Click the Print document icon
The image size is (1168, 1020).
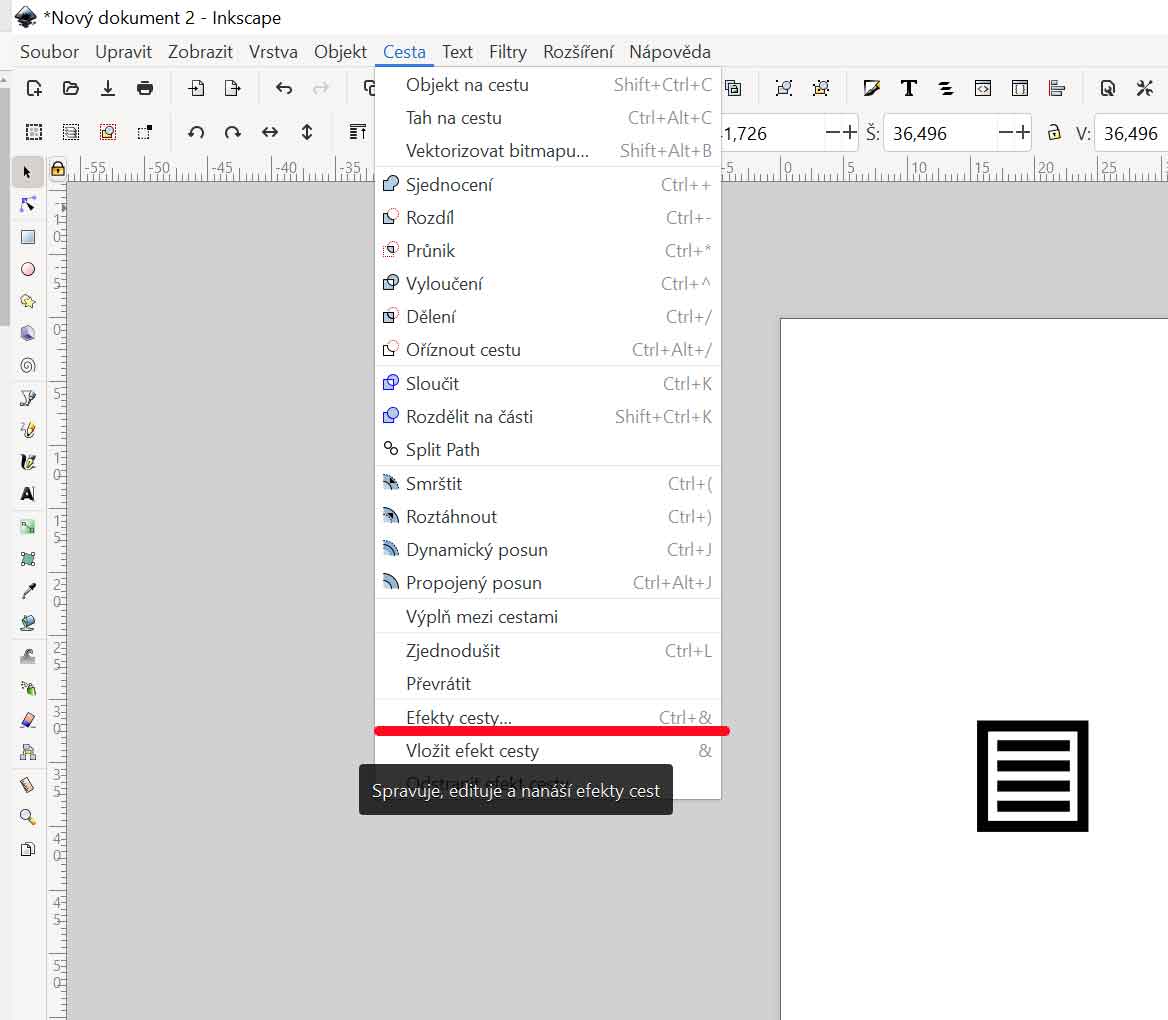pos(145,88)
